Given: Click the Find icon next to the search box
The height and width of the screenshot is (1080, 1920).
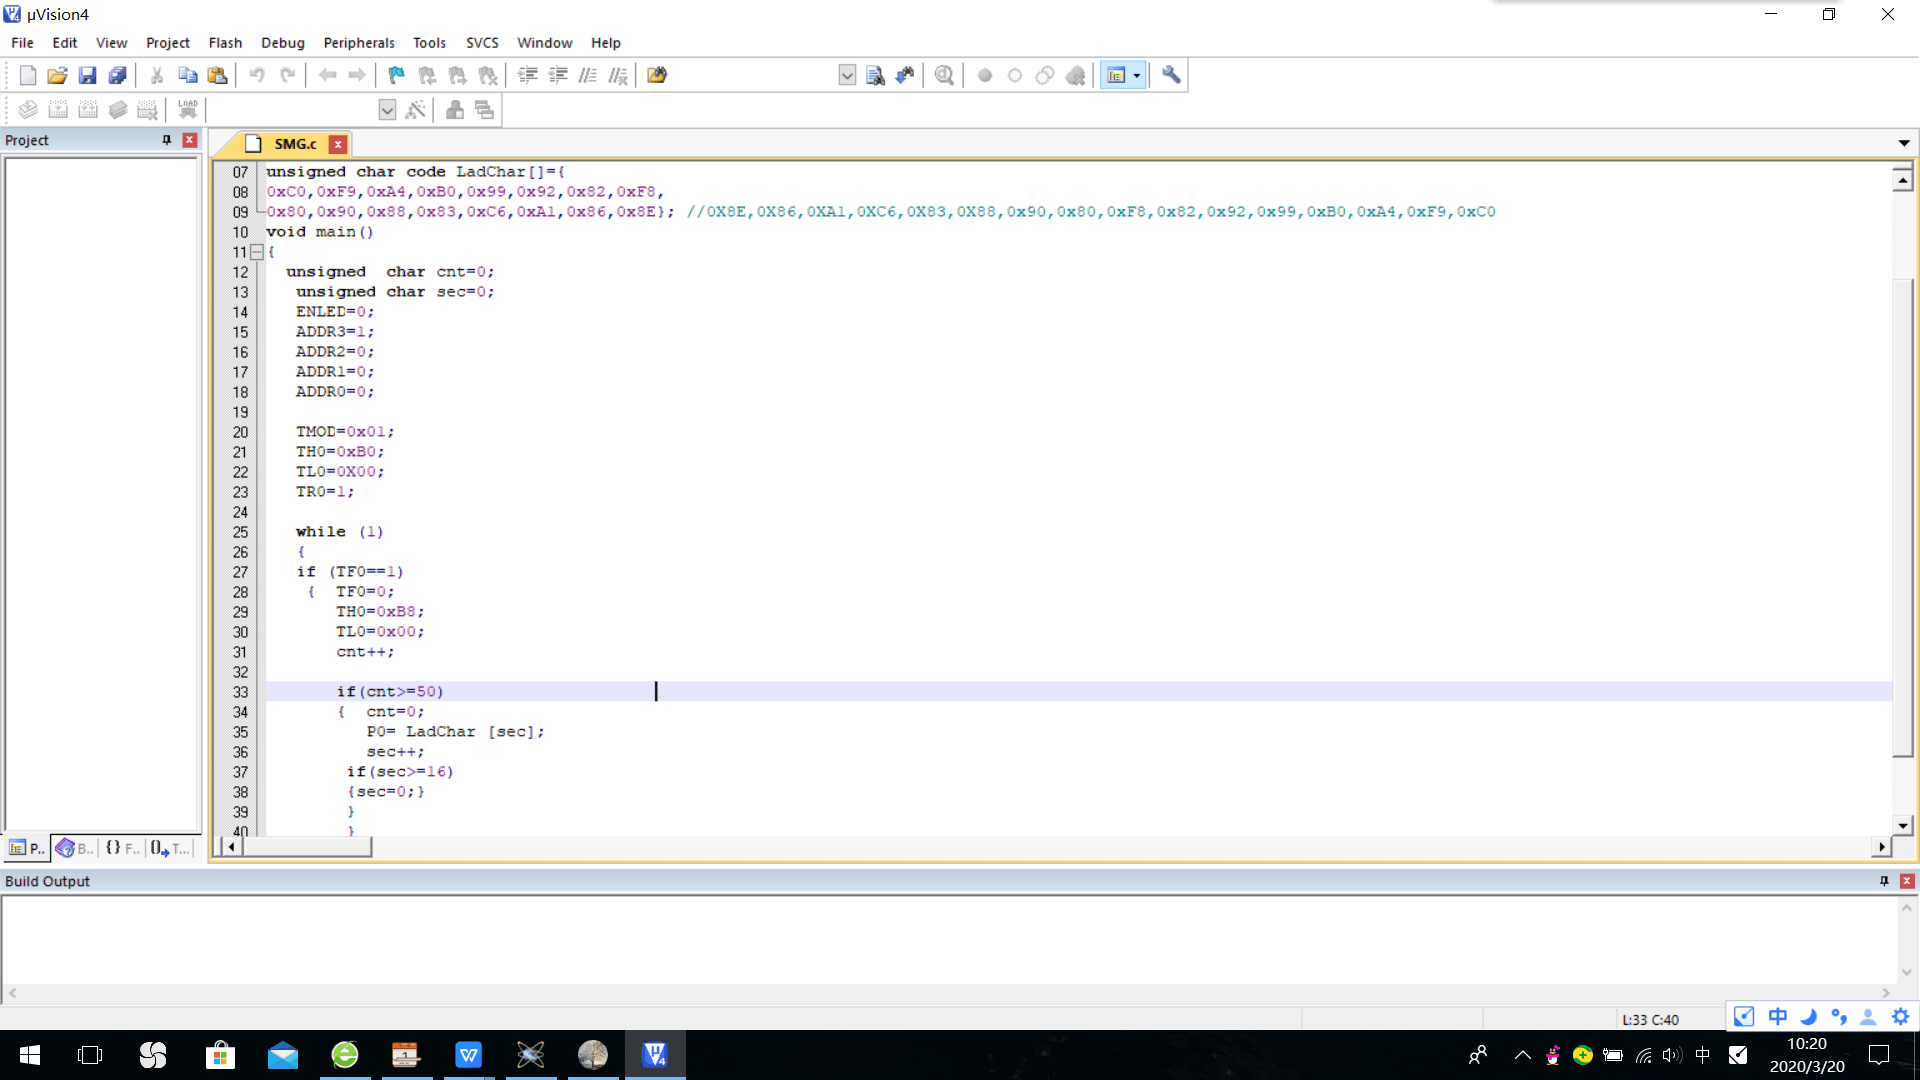Looking at the screenshot, I should click(875, 75).
